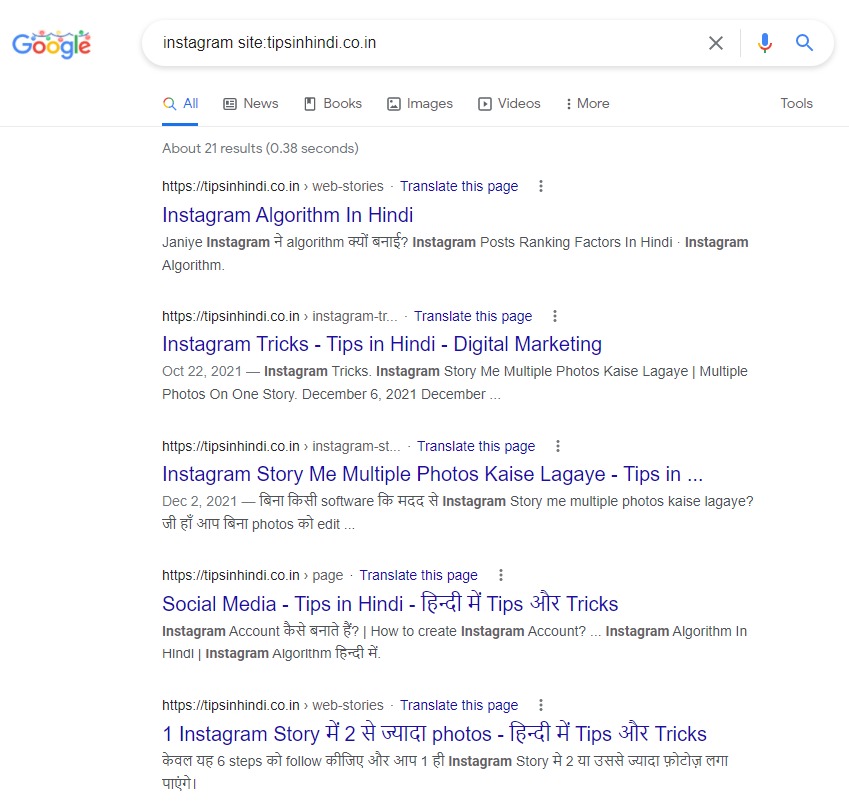The image size is (849, 806).
Task: Open Social Media - Tips in Hindi result
Action: click(x=390, y=604)
